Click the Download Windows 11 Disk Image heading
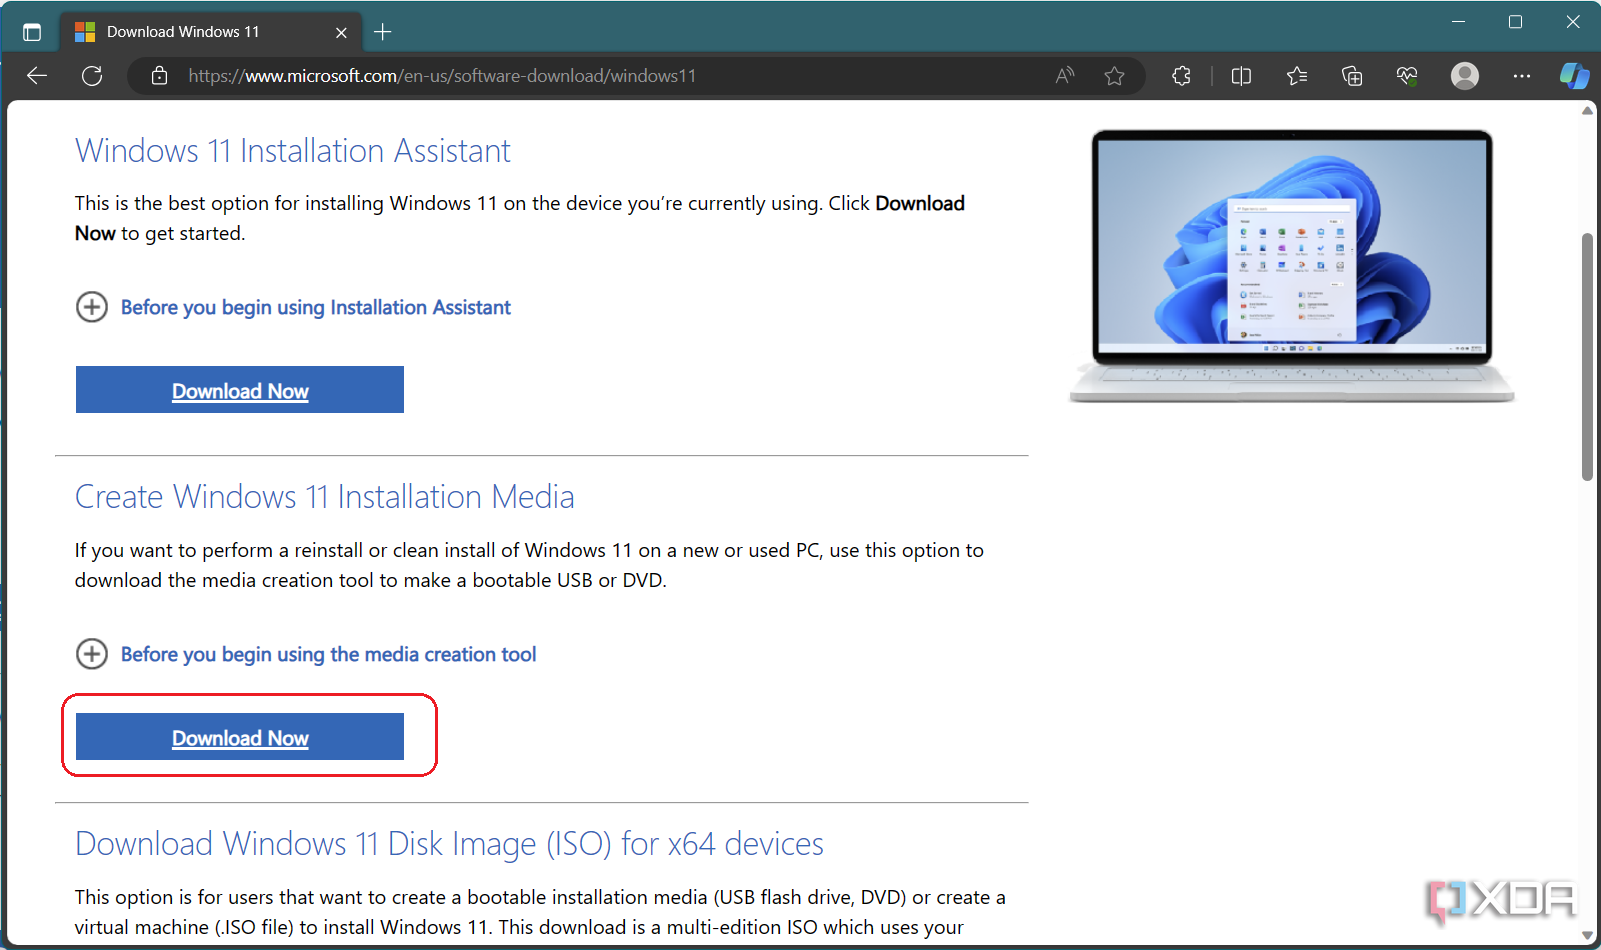The height and width of the screenshot is (950, 1601). click(449, 844)
